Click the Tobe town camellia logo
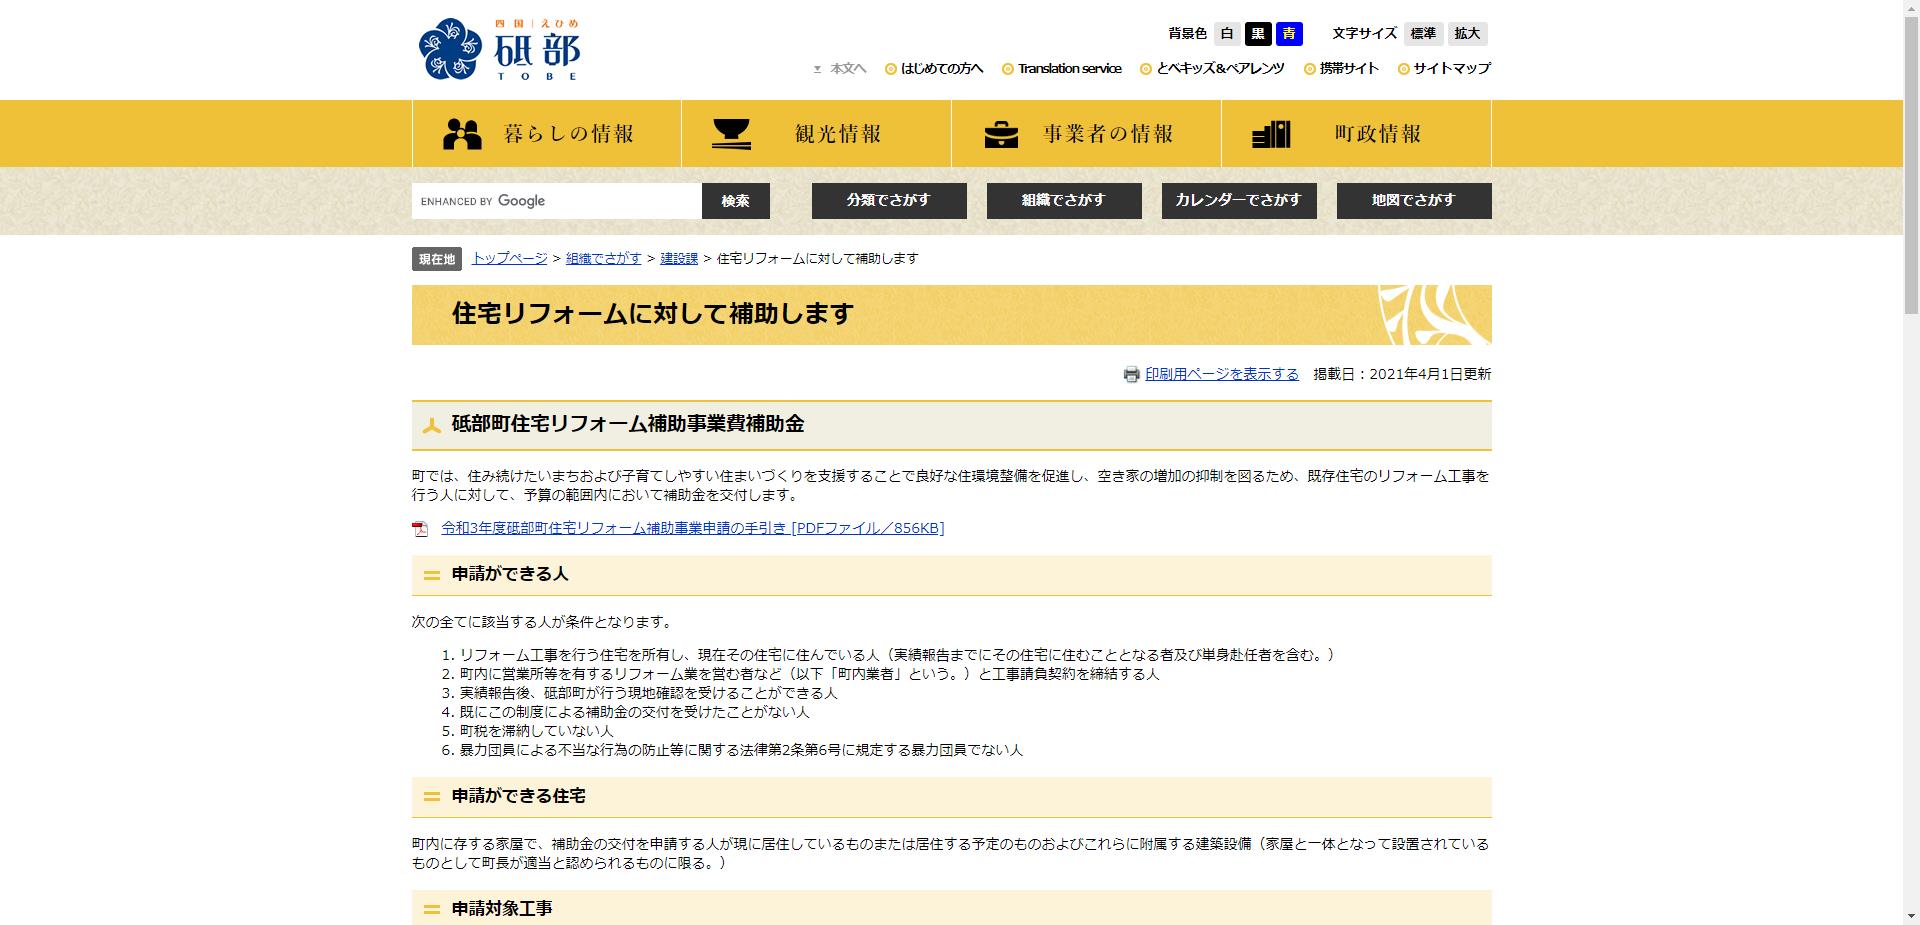Screen dimensions: 1920x925 (449, 48)
